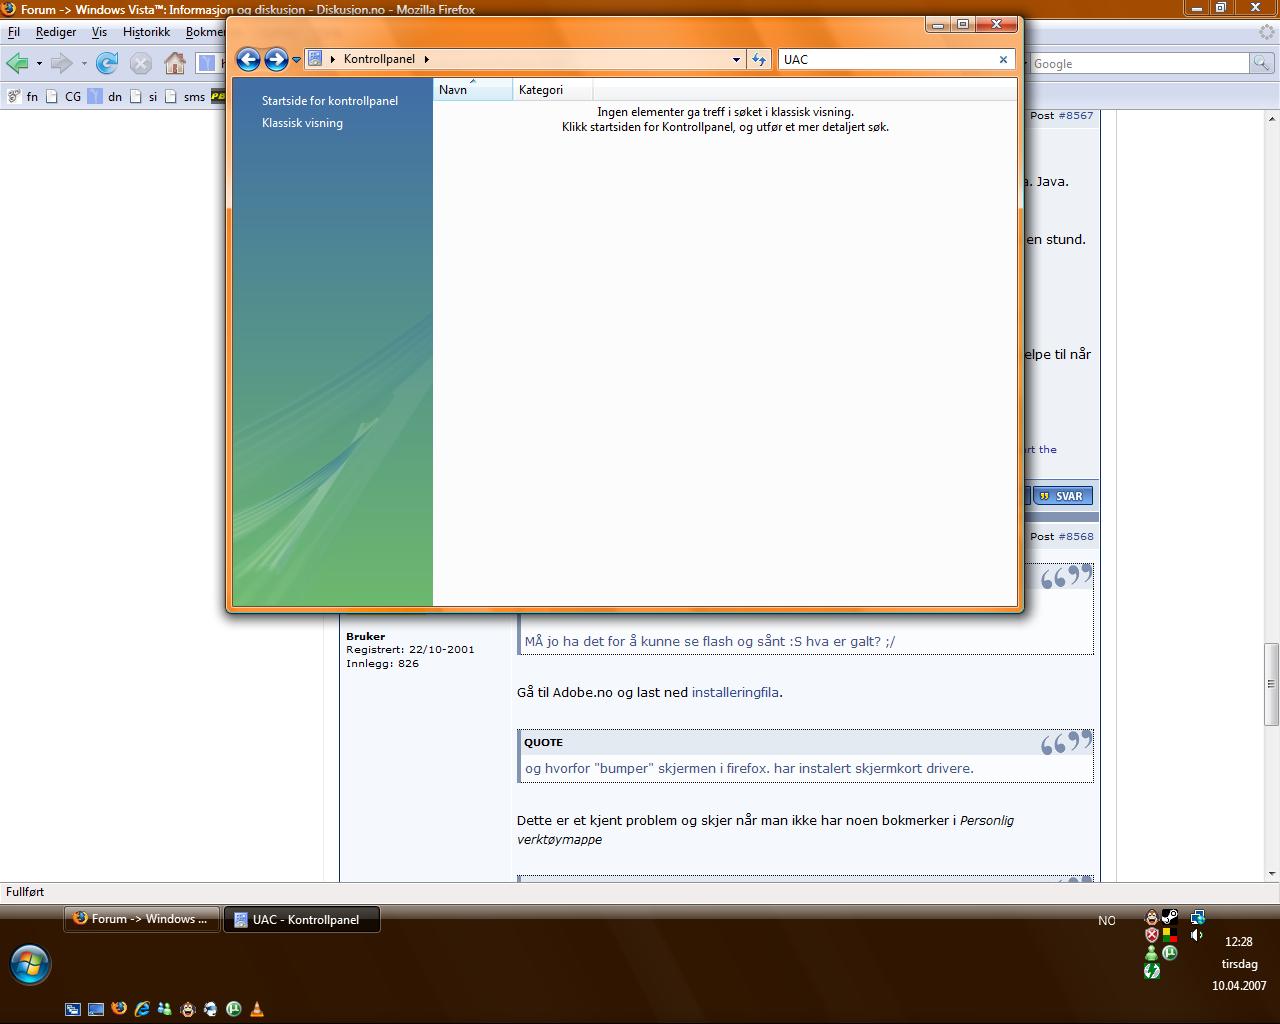
Task: Click the Firefox grey Forward arrow
Action: pos(62,64)
